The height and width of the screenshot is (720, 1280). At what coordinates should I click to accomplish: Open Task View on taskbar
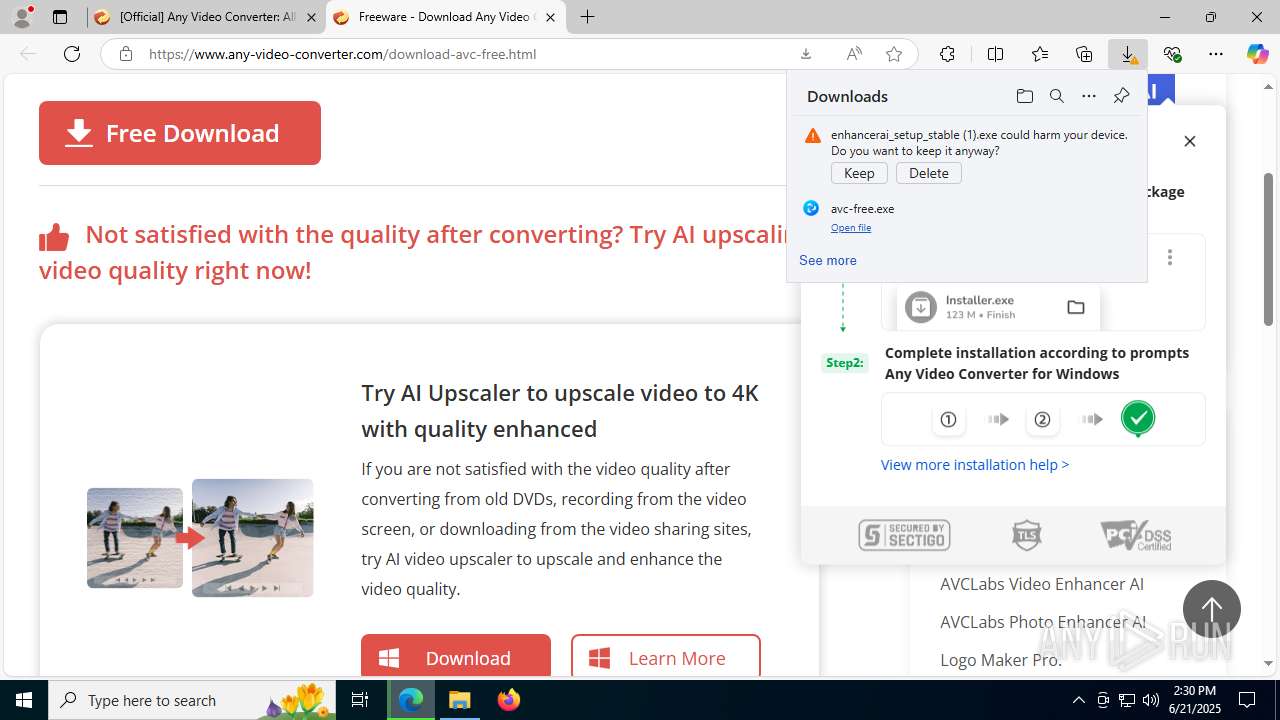pos(361,700)
